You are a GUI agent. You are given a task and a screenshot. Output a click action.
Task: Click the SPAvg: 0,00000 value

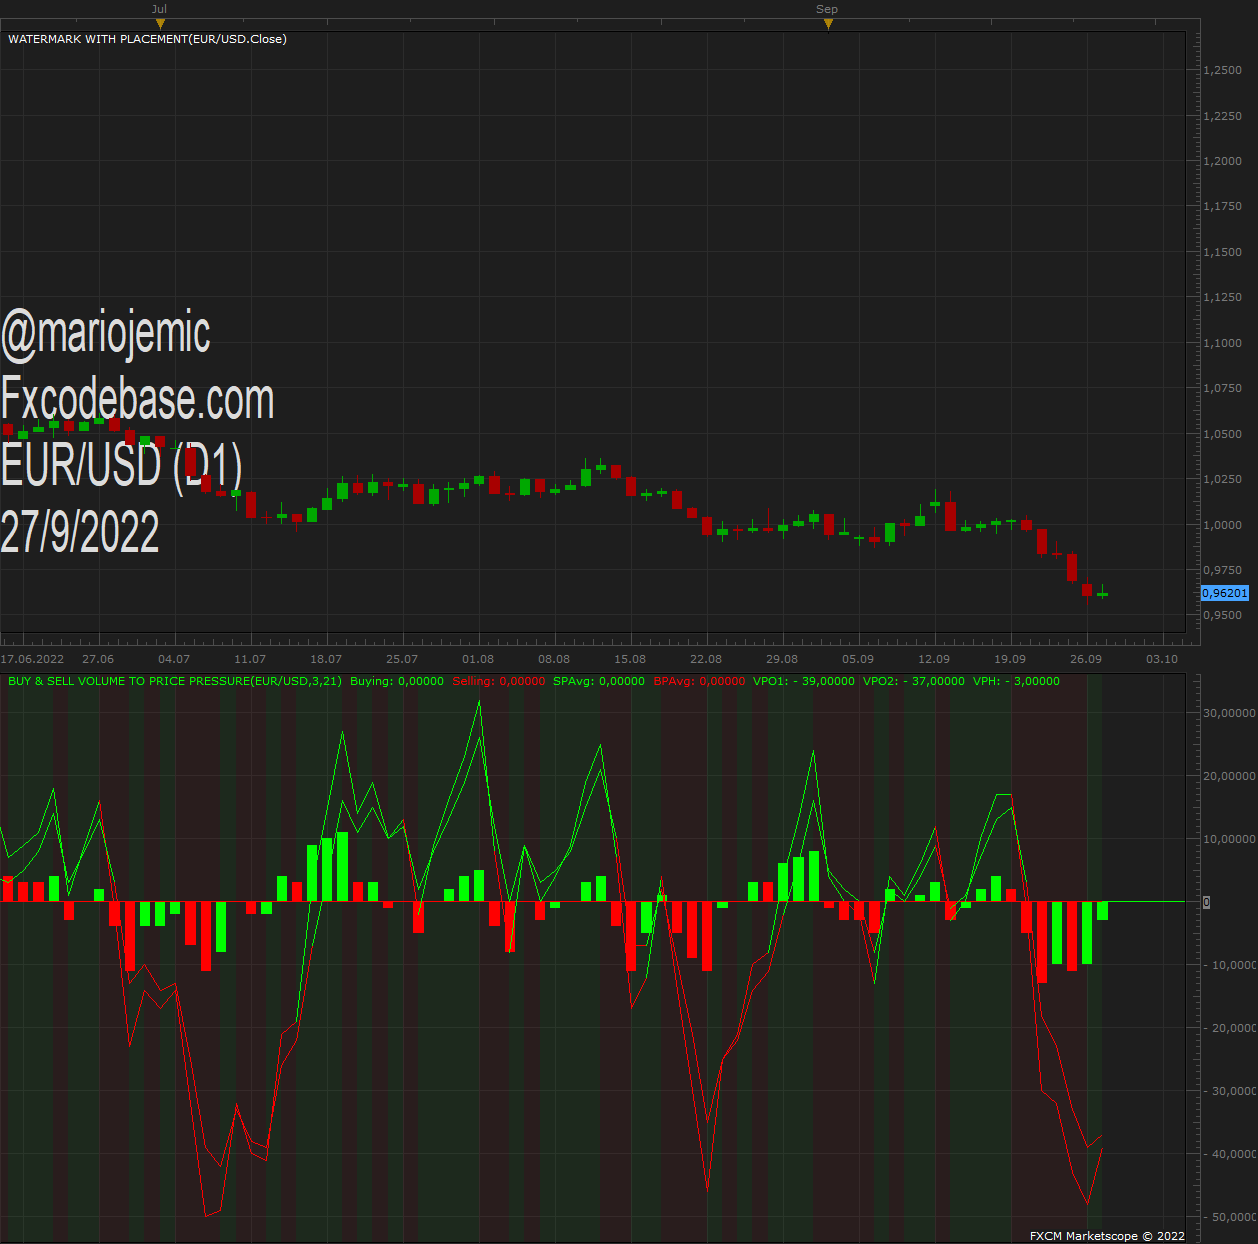pos(599,681)
